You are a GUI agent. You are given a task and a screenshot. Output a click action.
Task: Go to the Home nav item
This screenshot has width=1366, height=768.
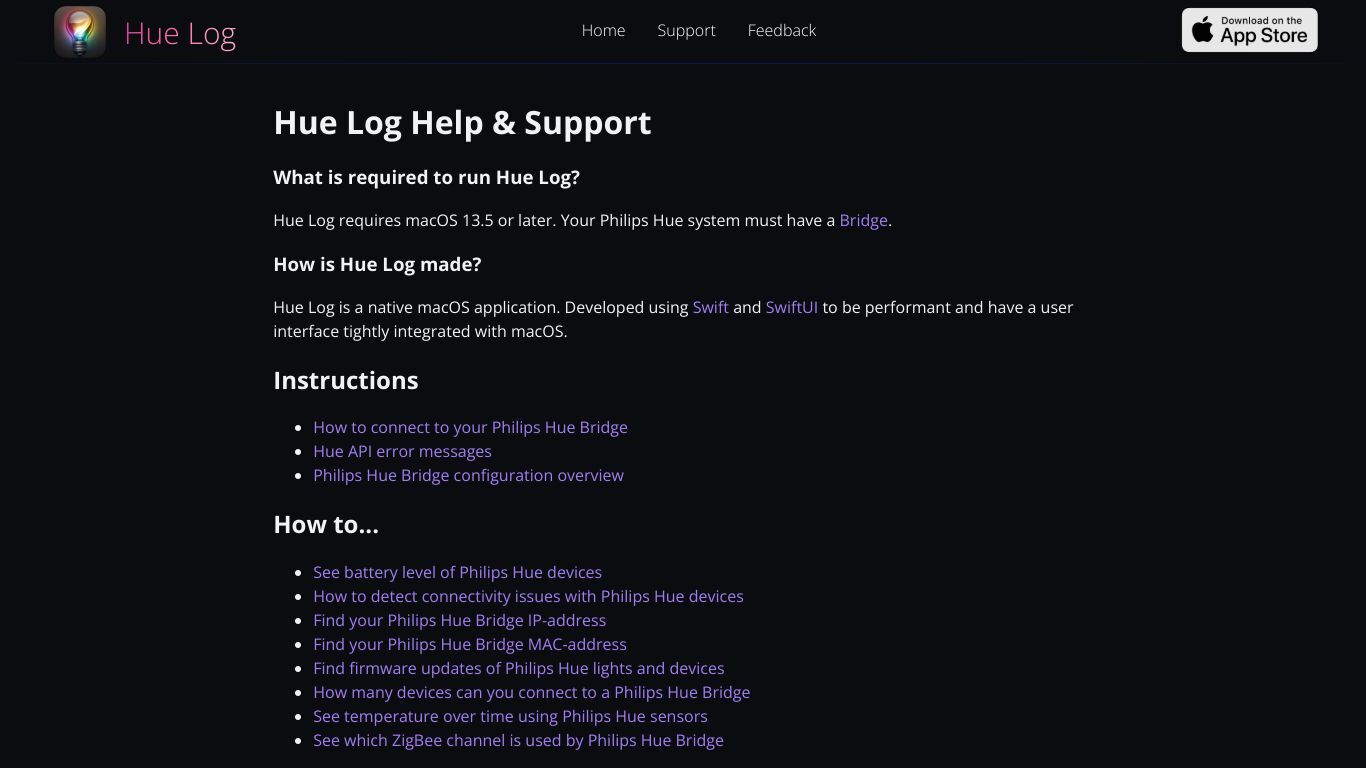tap(603, 30)
